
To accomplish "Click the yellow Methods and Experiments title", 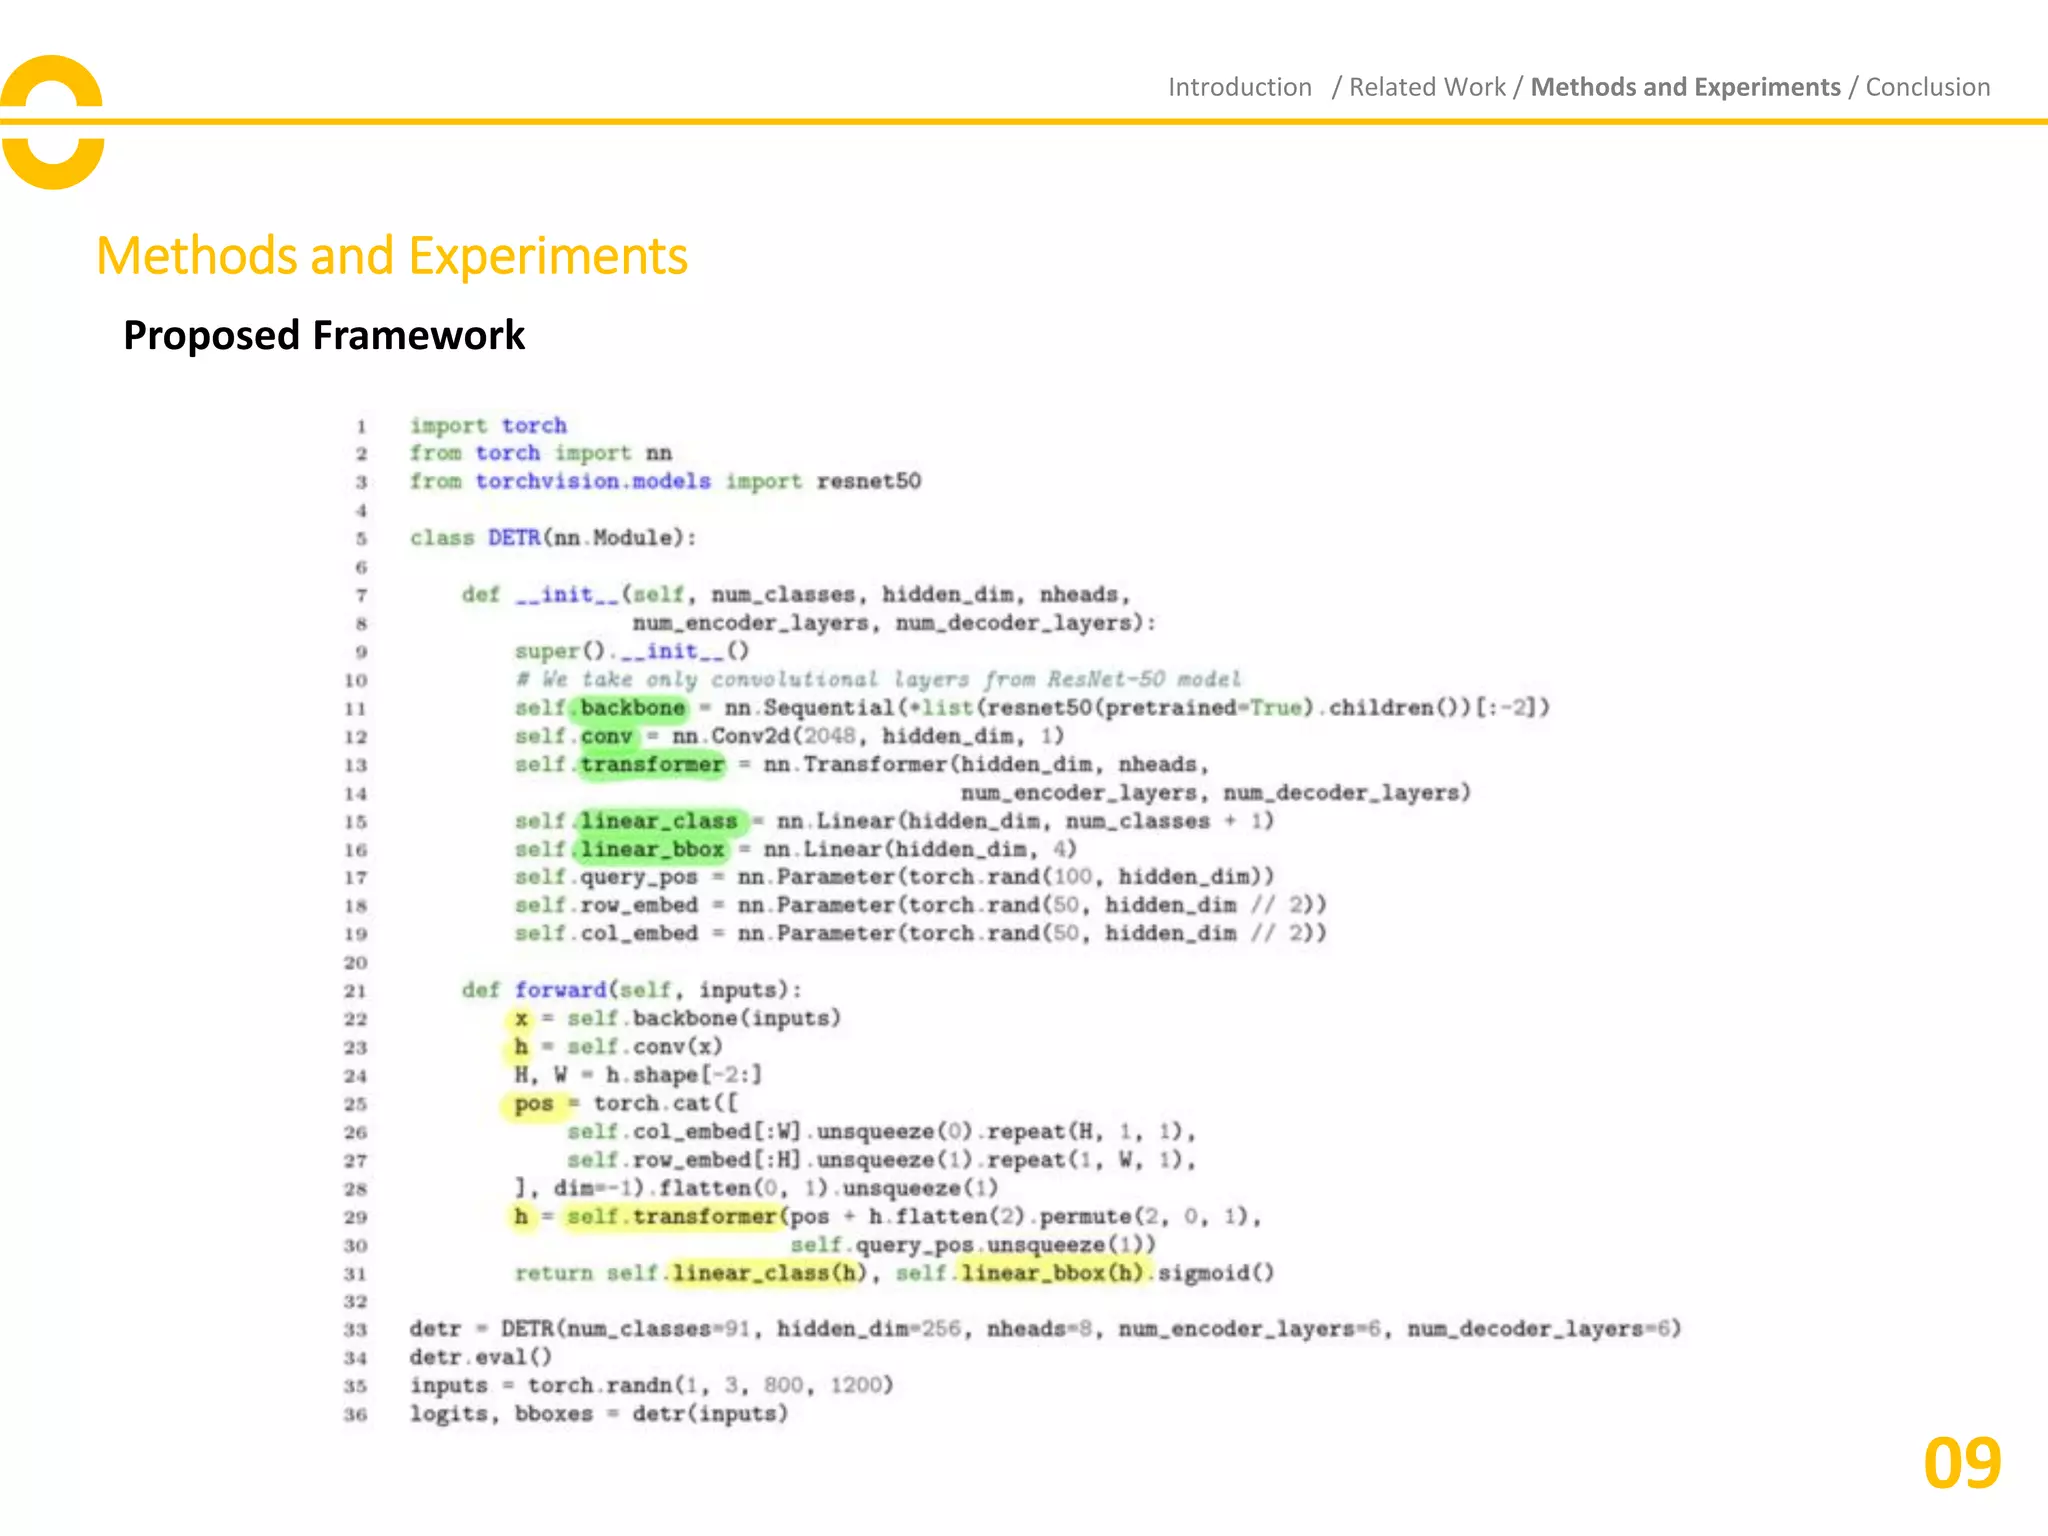I will [x=392, y=256].
